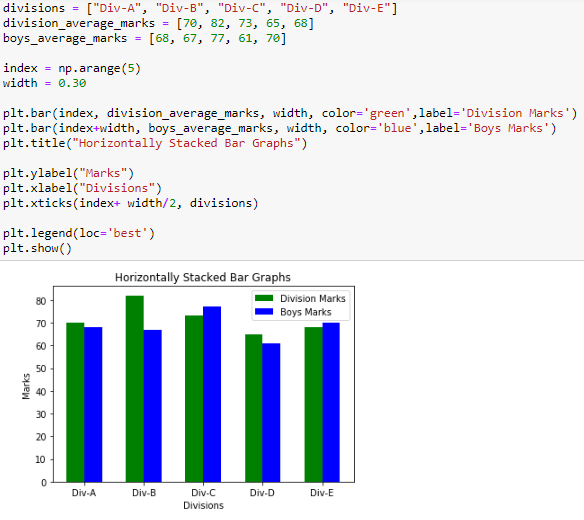Click the blue bar for Div-C
The image size is (584, 520).
click(212, 394)
